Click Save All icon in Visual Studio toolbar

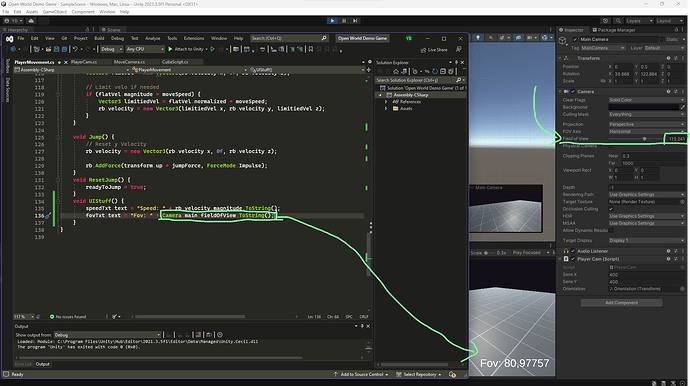coord(64,49)
